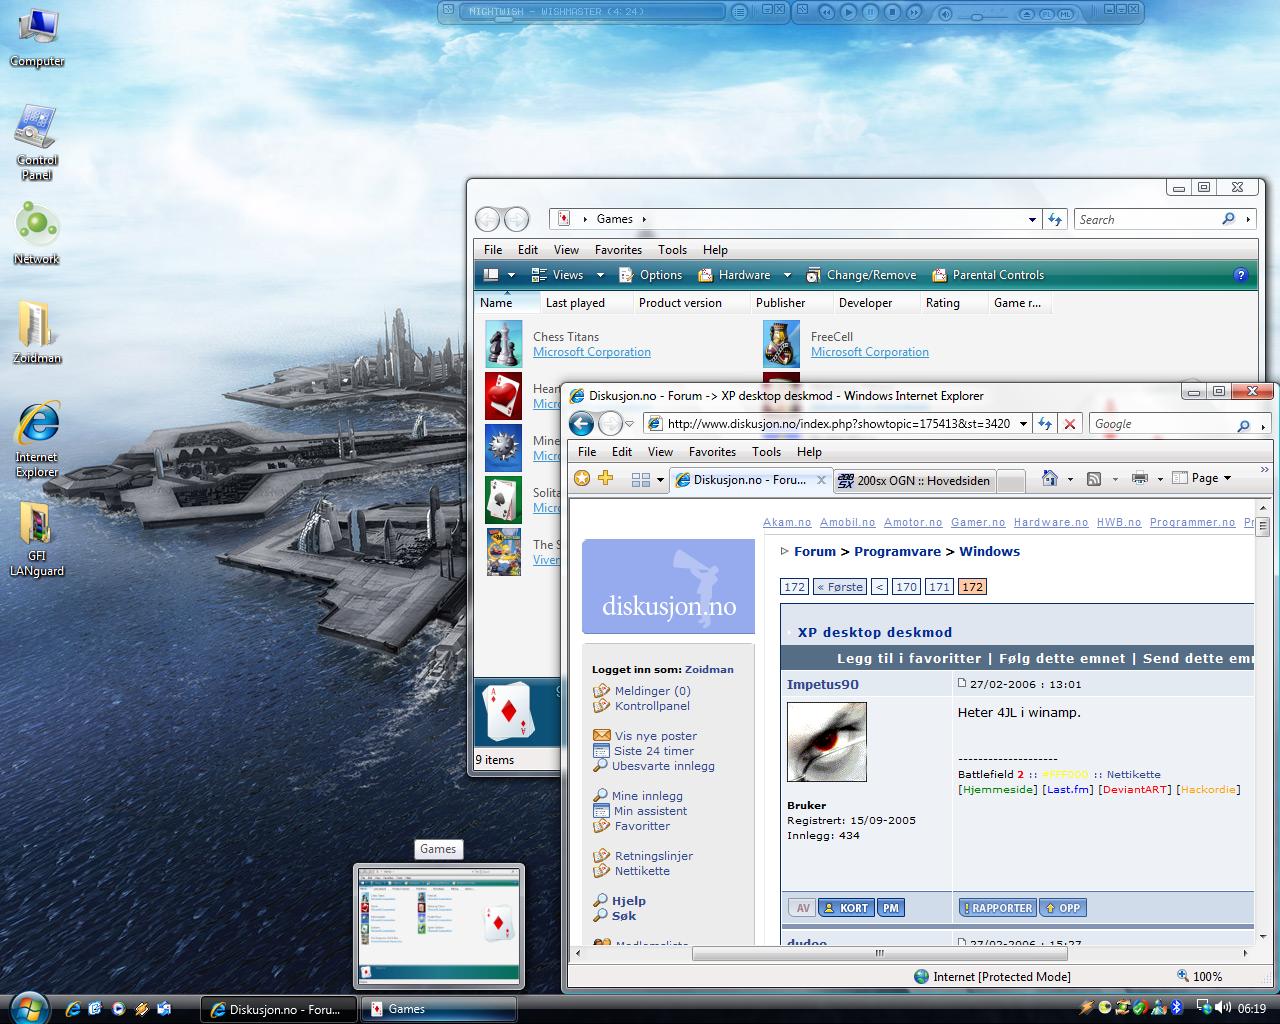Click the Winamp play button
The width and height of the screenshot is (1280, 1024).
click(x=848, y=13)
